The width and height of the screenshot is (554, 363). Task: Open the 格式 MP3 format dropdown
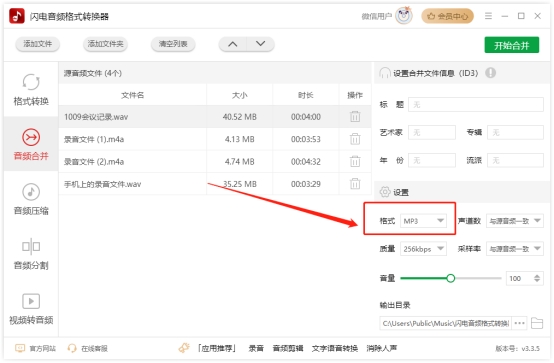coord(423,221)
